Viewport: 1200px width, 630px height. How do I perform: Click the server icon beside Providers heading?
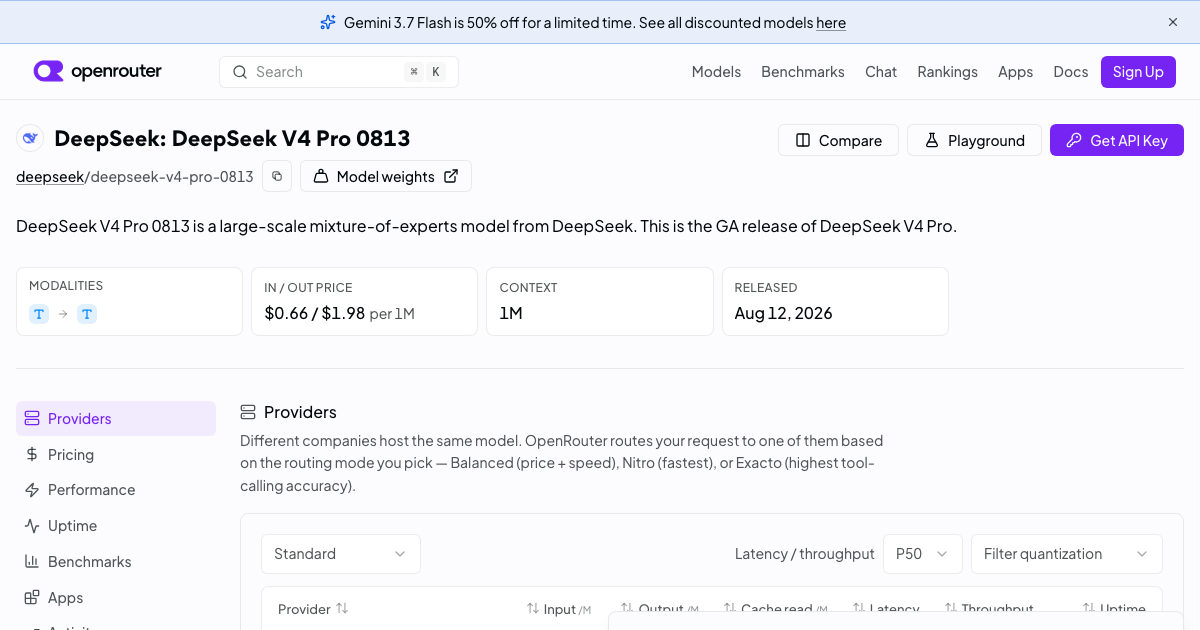coord(248,412)
